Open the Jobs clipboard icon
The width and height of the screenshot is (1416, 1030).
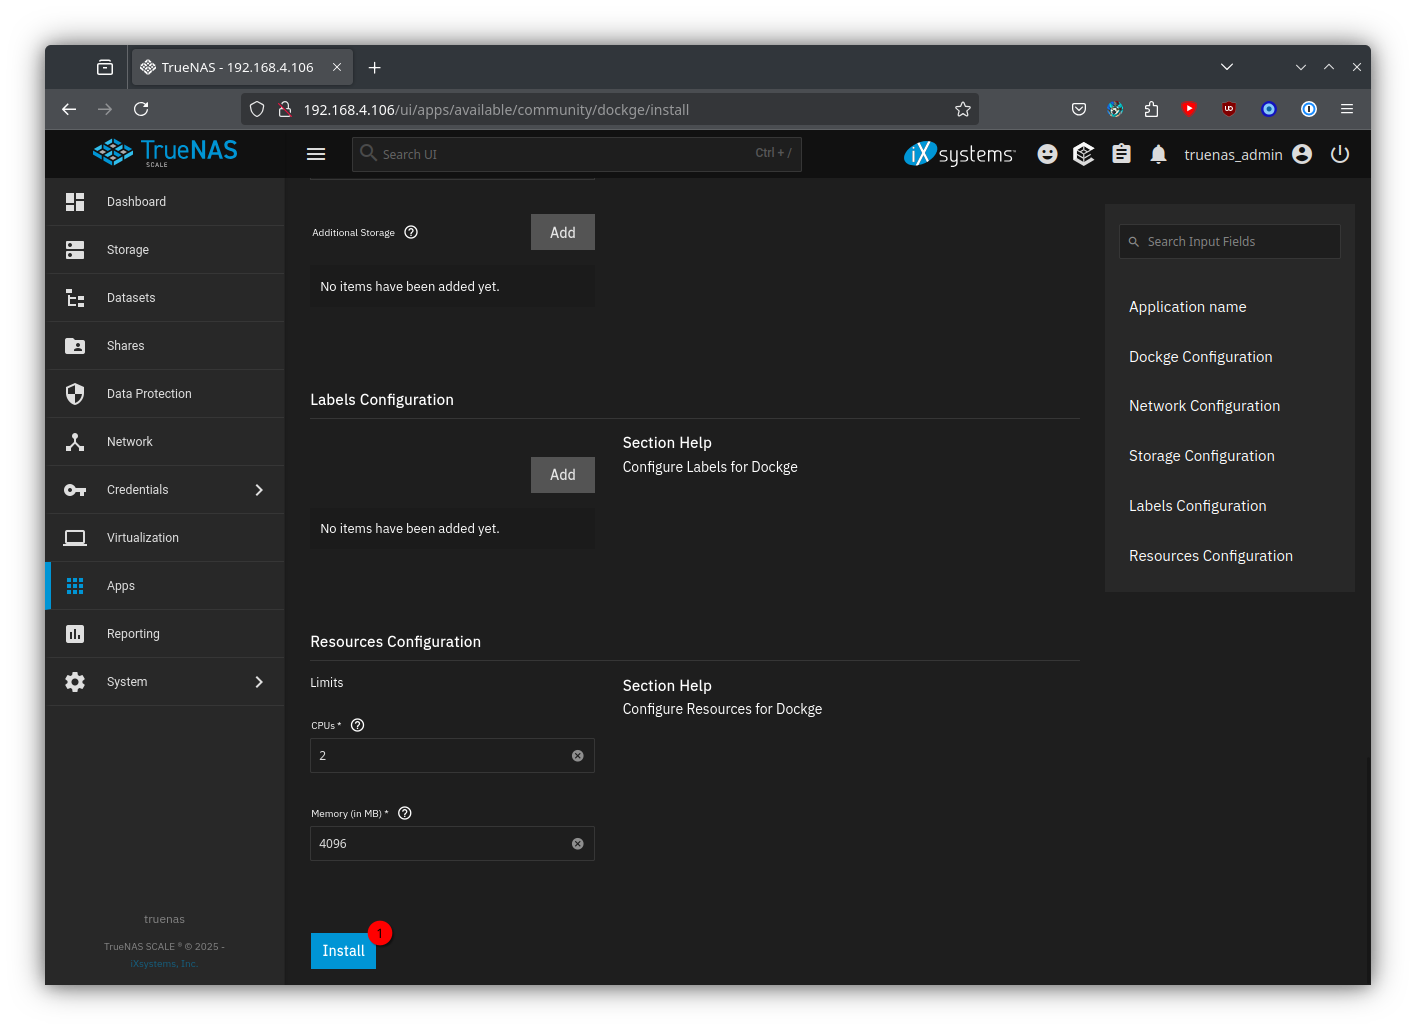click(1121, 154)
